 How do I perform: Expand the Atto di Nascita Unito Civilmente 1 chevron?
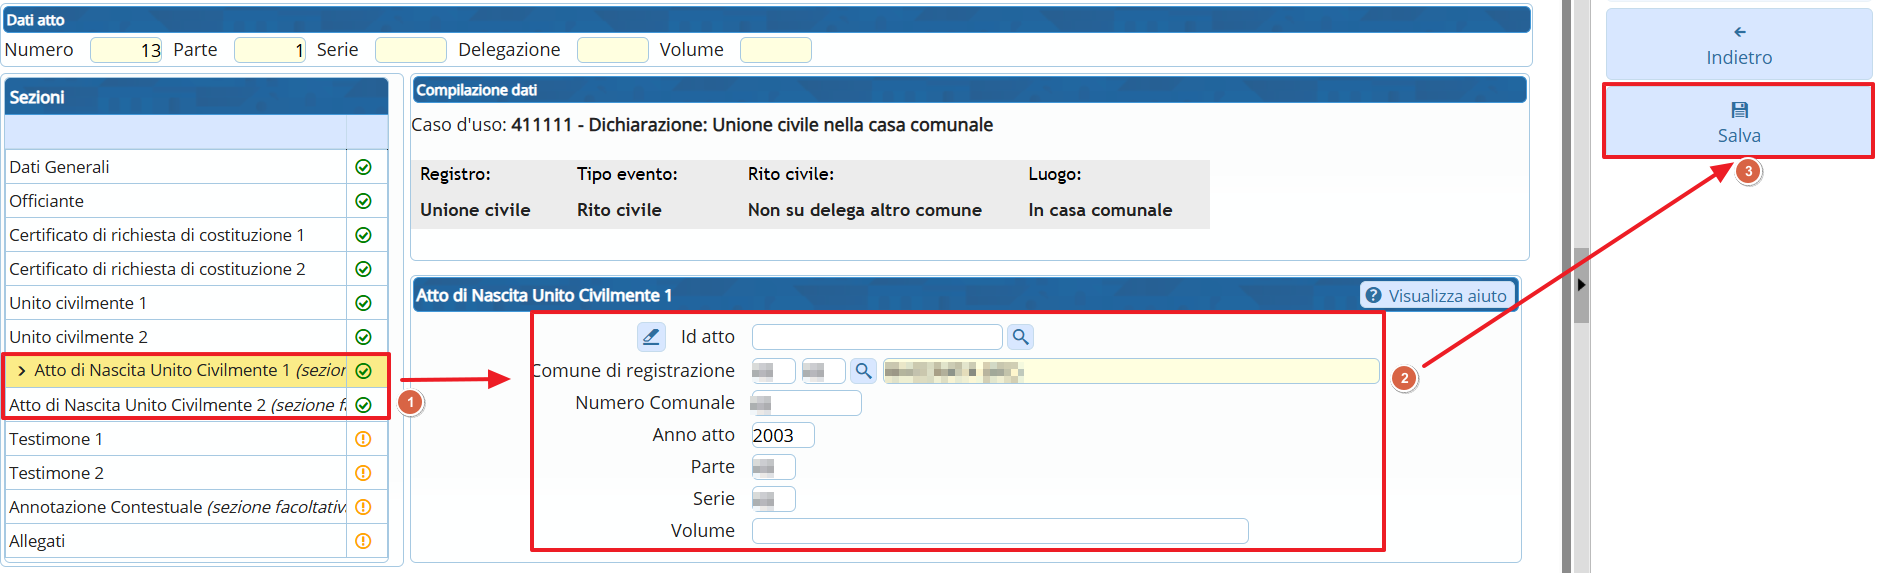[x=21, y=371]
